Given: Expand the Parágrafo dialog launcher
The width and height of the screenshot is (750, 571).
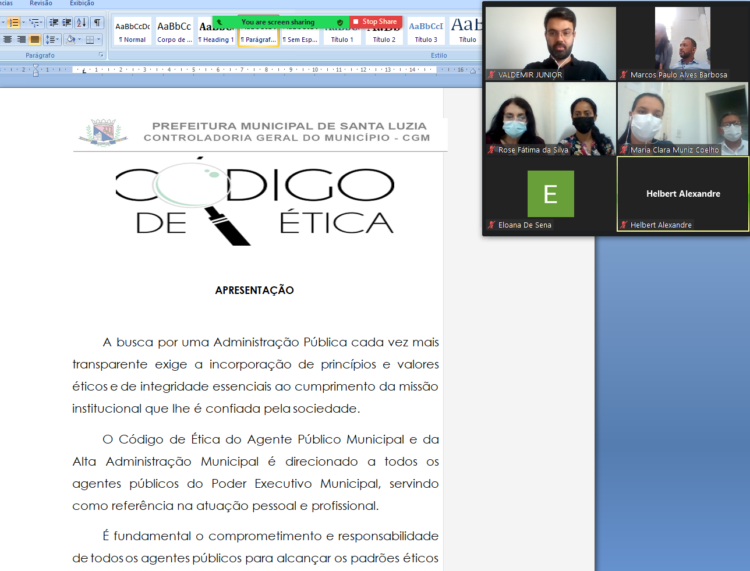Looking at the screenshot, I should pyautogui.click(x=101, y=55).
